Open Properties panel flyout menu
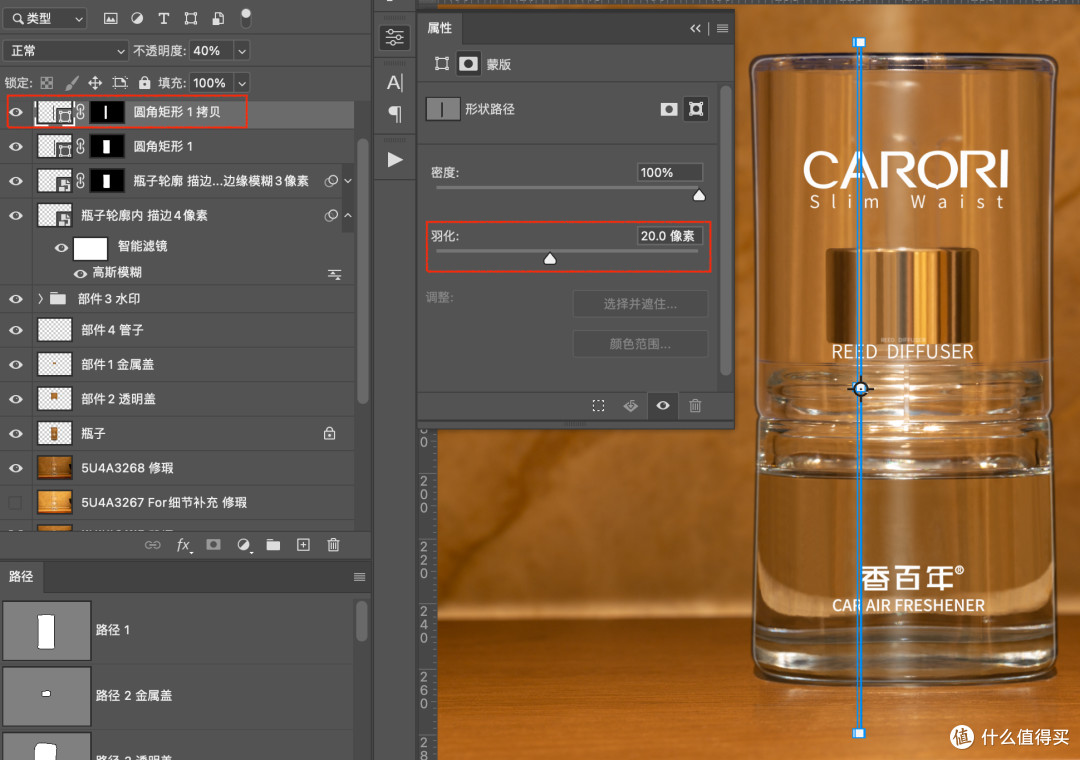This screenshot has width=1080, height=760. click(723, 28)
